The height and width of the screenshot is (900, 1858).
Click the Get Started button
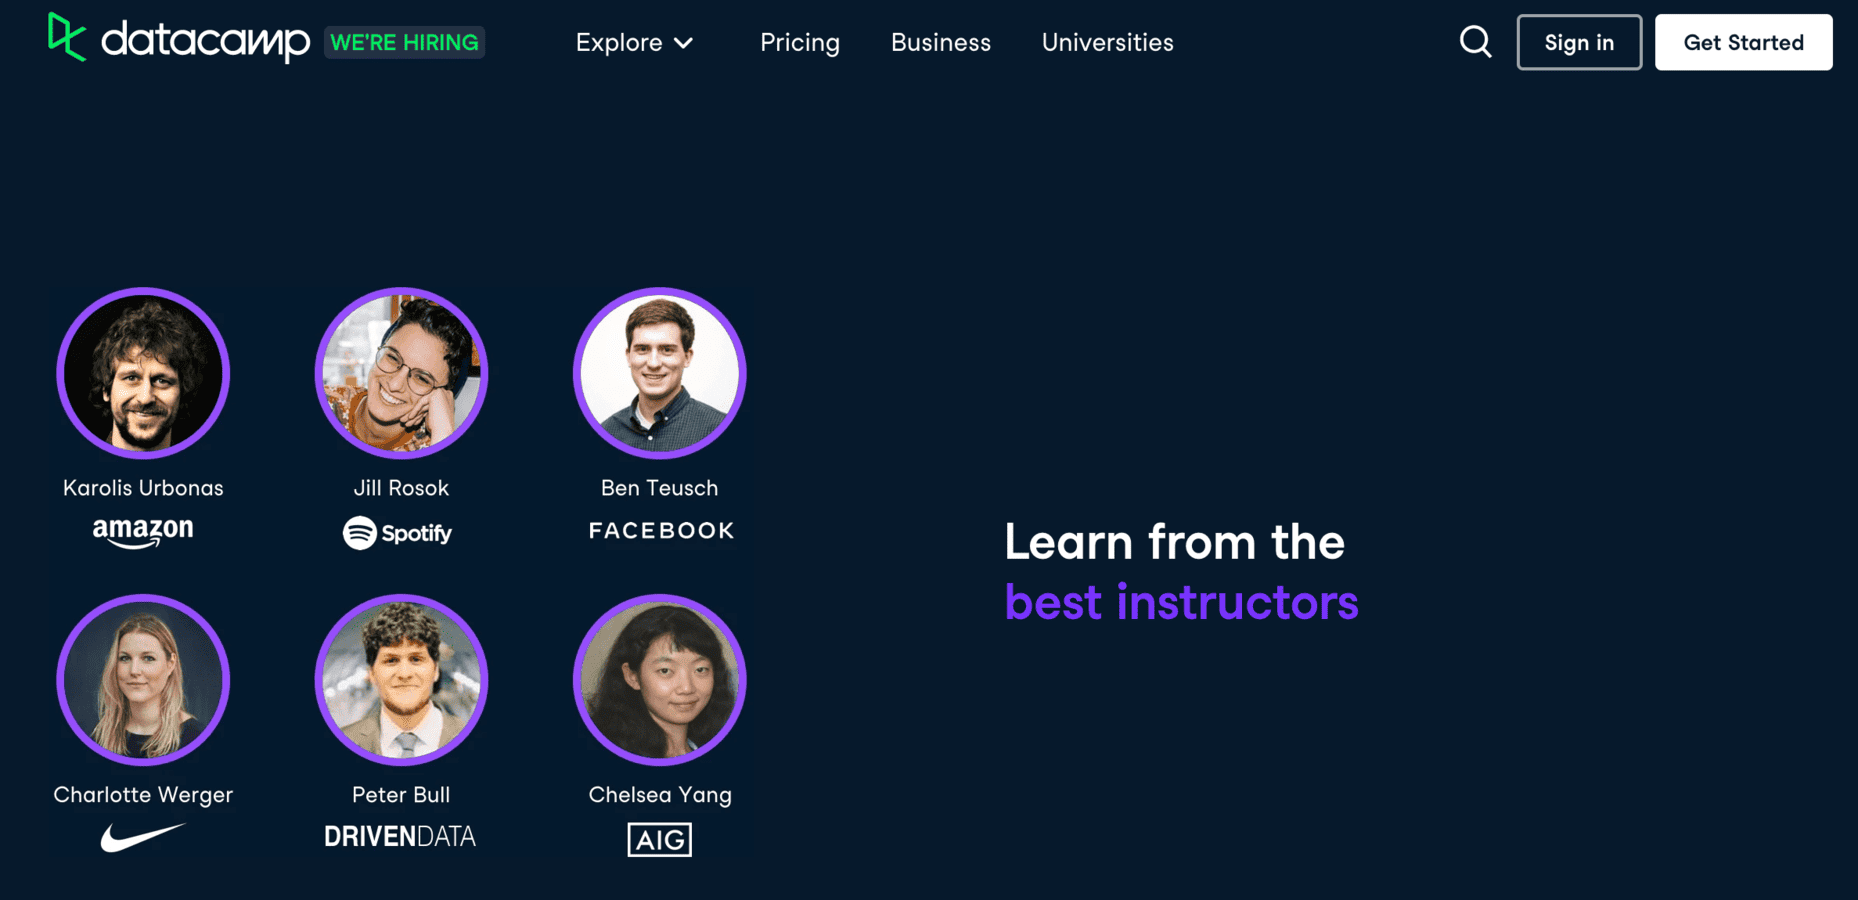coord(1744,42)
